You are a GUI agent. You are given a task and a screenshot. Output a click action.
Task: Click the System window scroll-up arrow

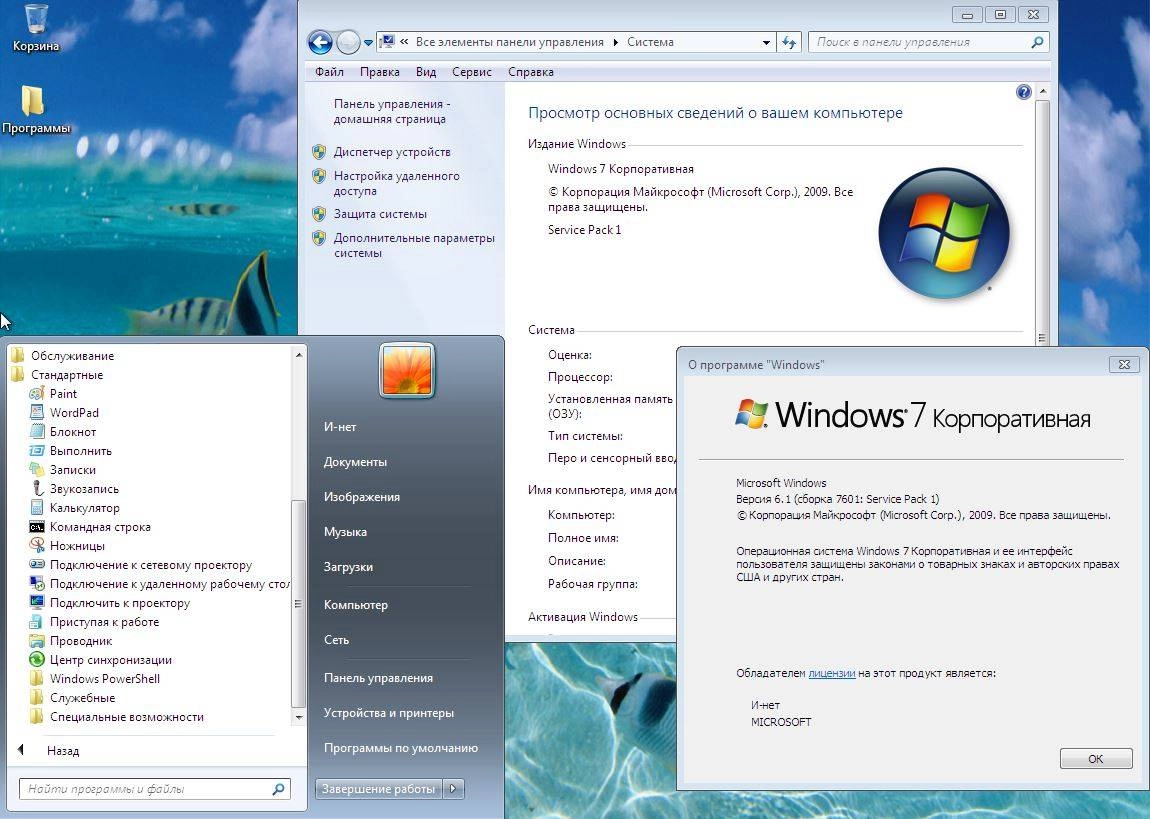[1043, 92]
